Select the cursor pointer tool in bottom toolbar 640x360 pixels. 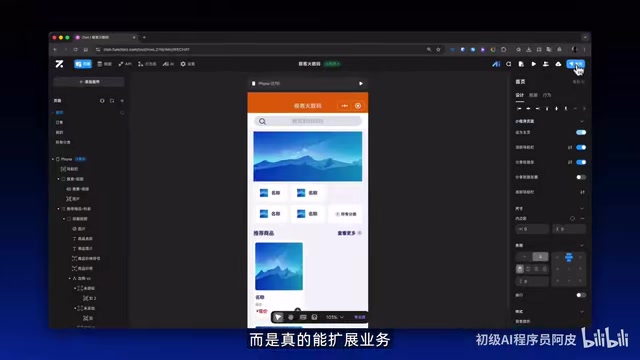pyautogui.click(x=278, y=317)
